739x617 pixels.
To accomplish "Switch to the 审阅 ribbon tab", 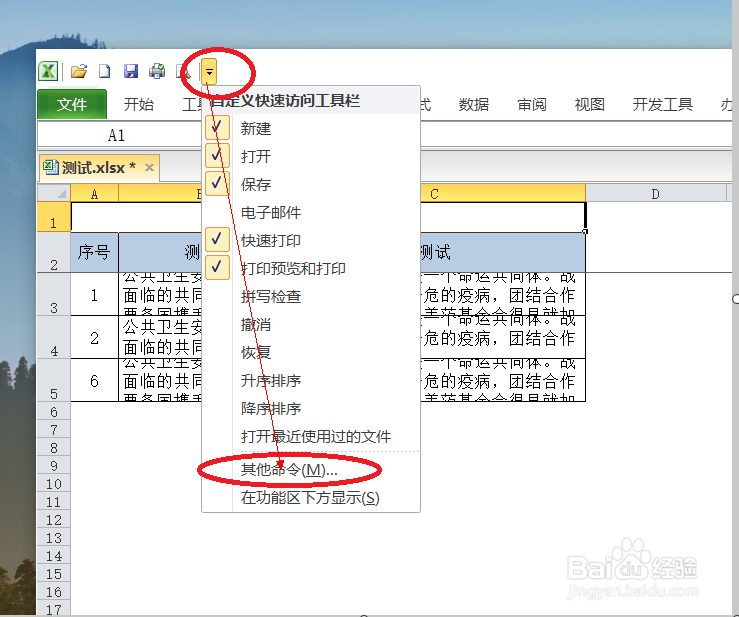I will coord(532,104).
